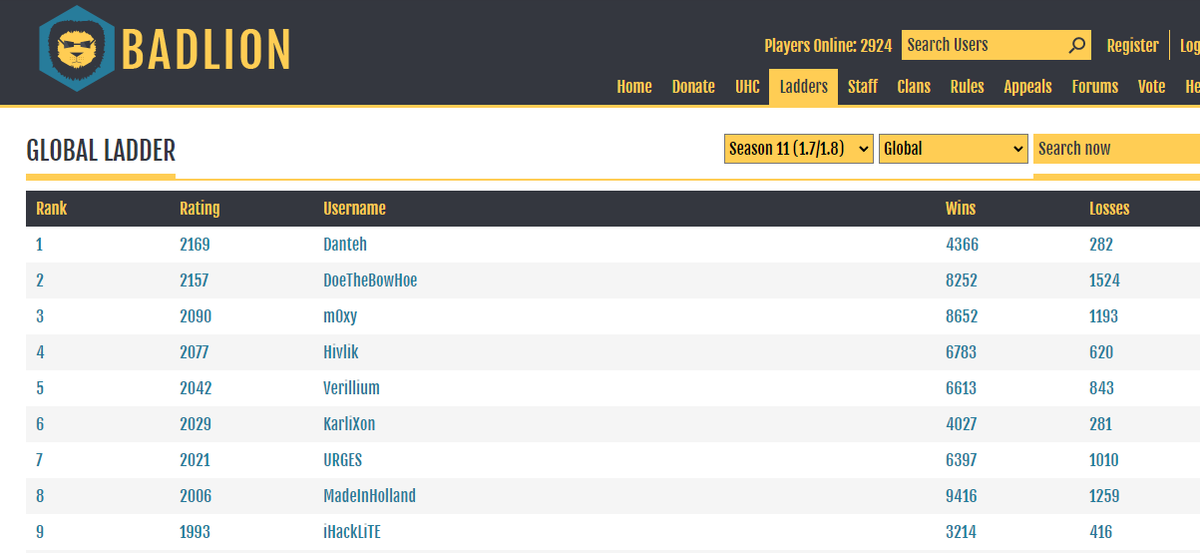Open the Global ladder type dropdown

[954, 148]
